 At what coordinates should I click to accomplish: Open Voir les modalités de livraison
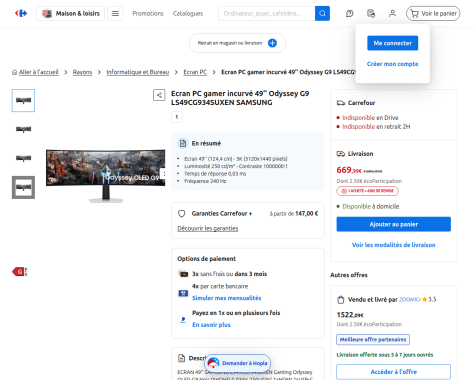[x=394, y=245]
